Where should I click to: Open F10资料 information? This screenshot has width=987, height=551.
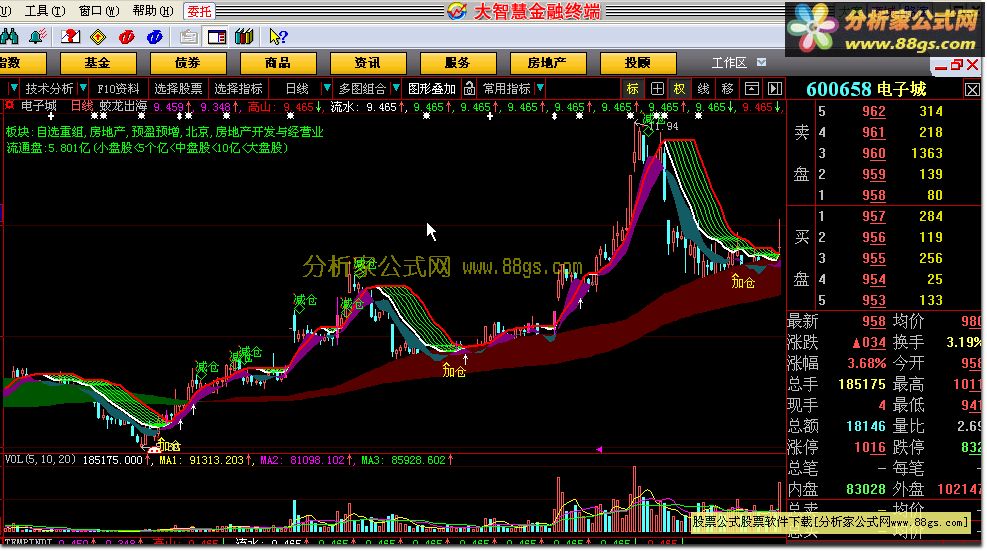click(x=118, y=89)
